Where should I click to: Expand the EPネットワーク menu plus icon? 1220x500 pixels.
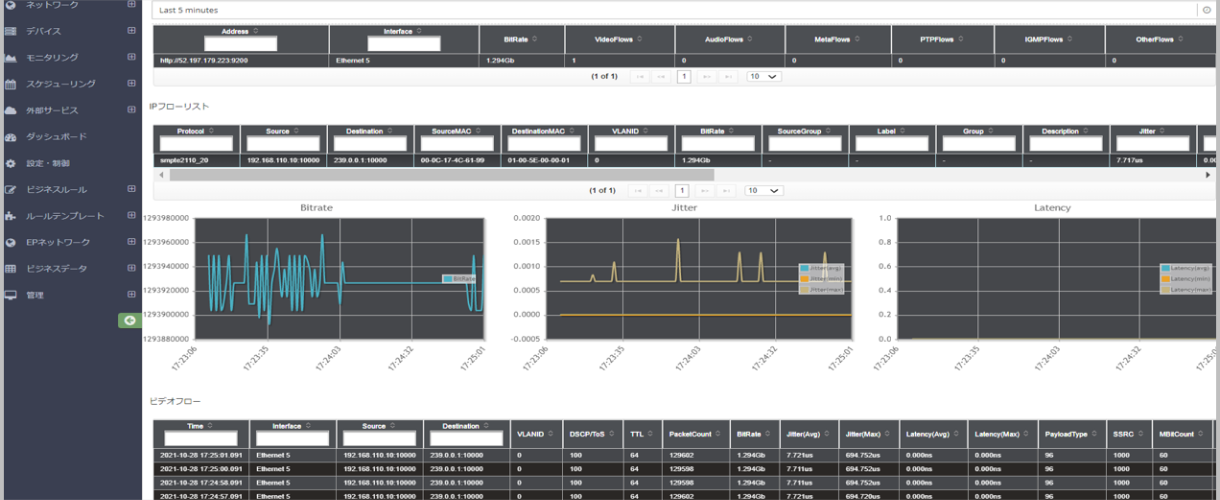coord(131,243)
